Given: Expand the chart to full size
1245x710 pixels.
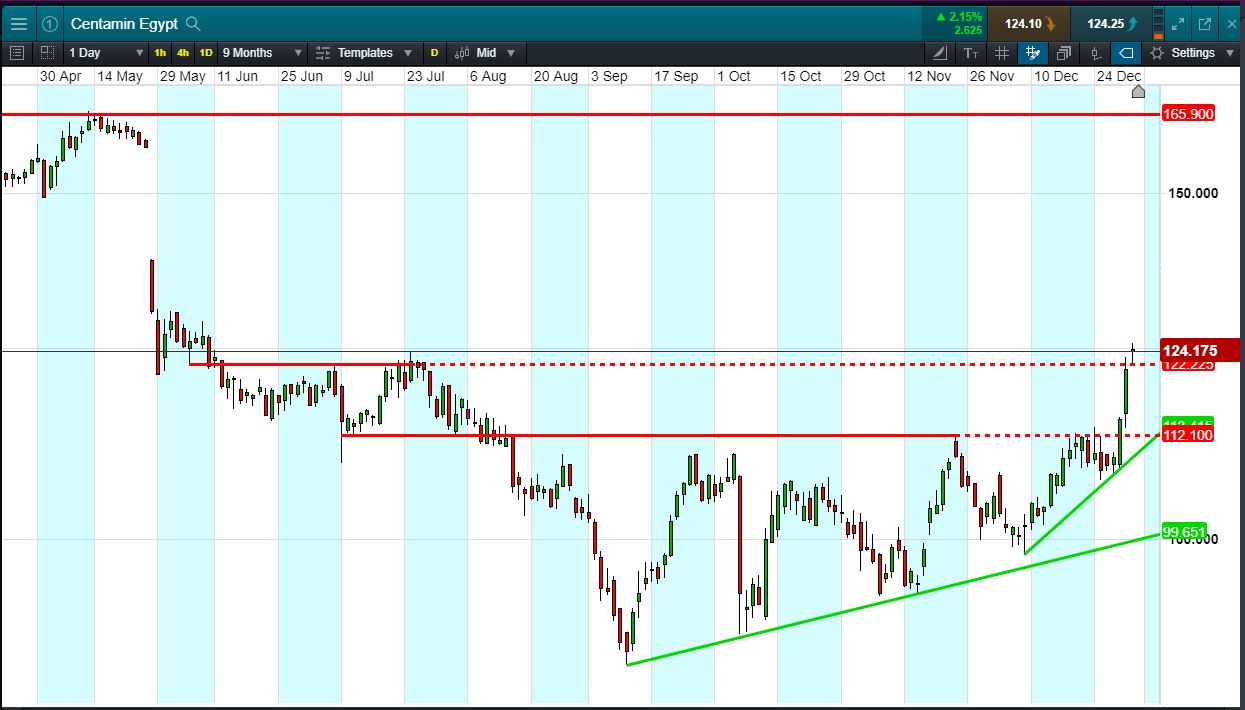Looking at the screenshot, I should click(1178, 23).
